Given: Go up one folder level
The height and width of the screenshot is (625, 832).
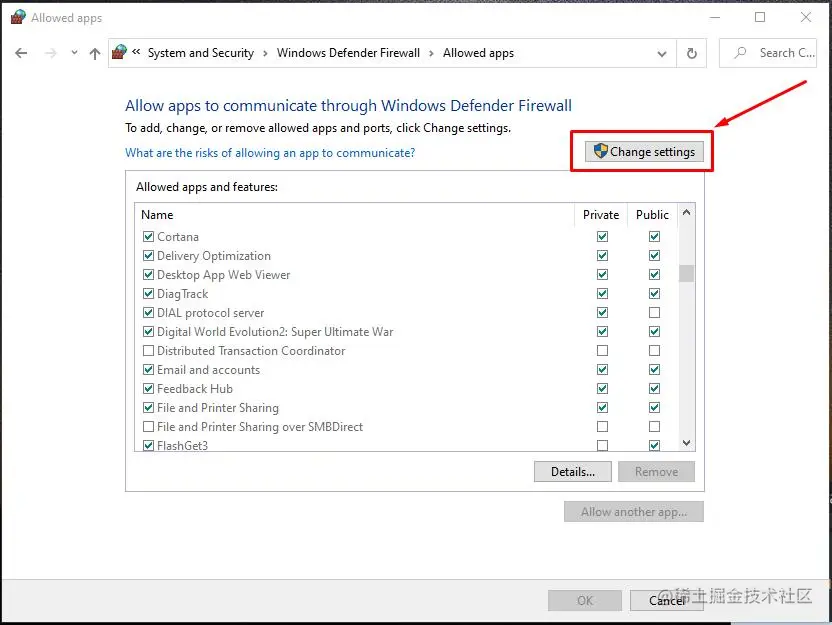Looking at the screenshot, I should [x=95, y=53].
